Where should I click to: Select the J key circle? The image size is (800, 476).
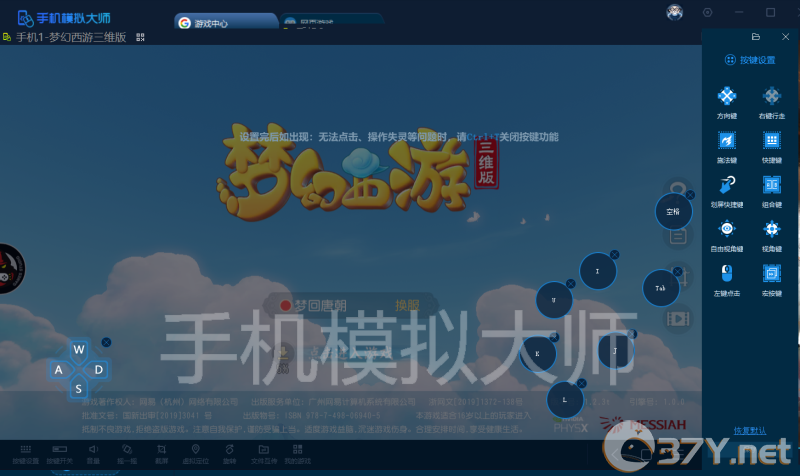[x=615, y=350]
